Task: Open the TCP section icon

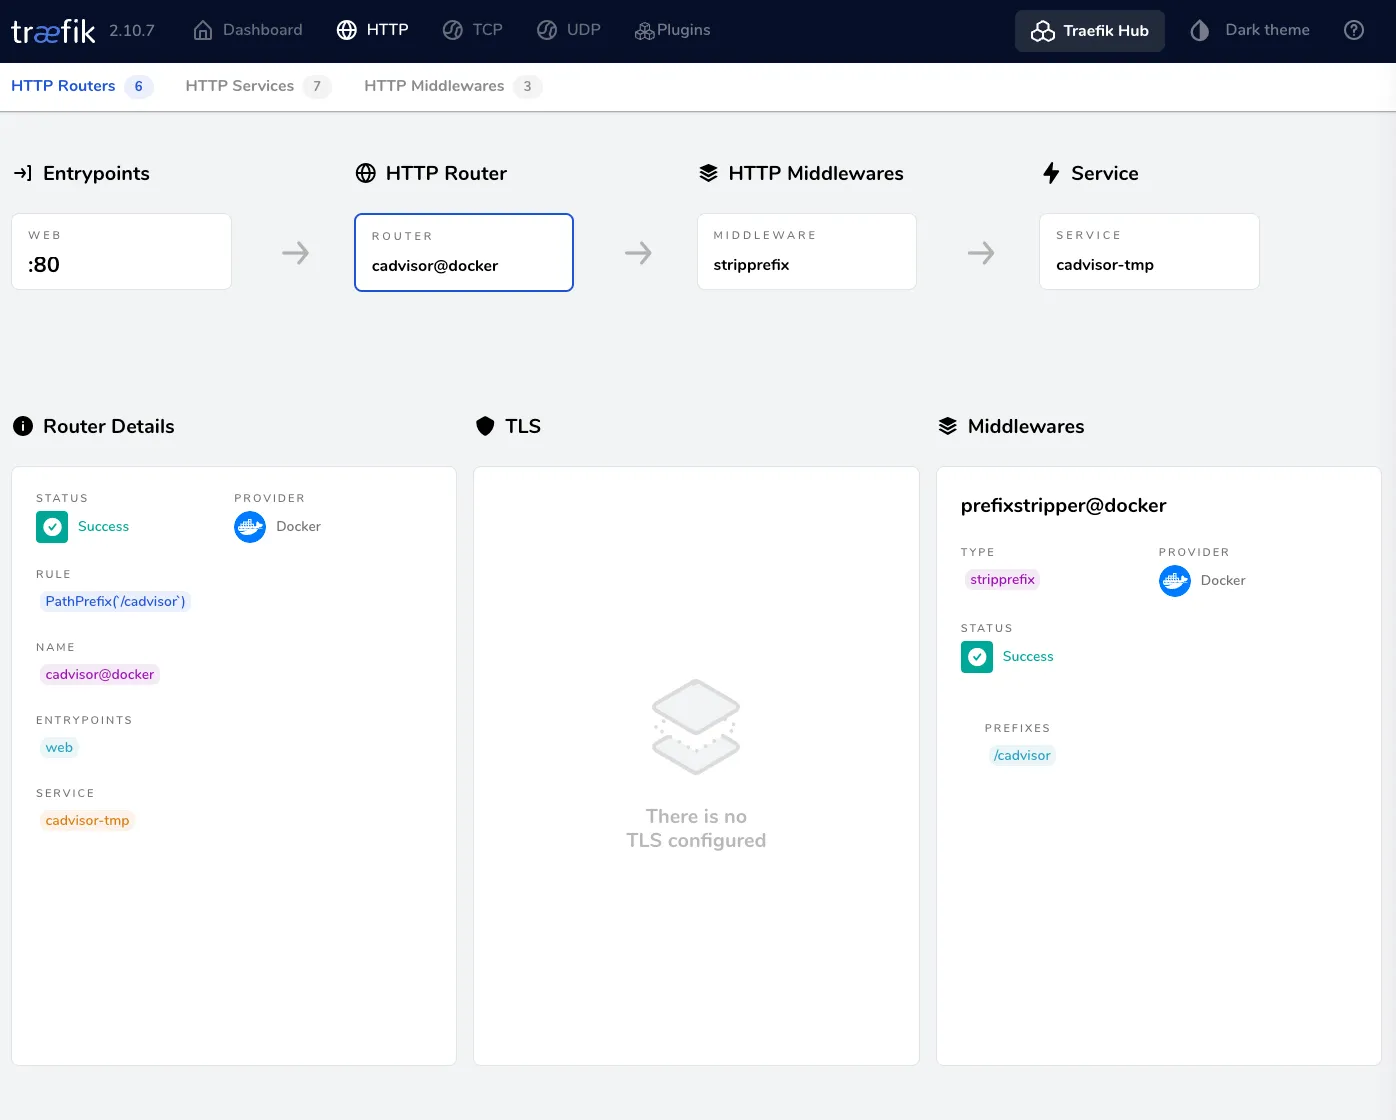Action: [x=451, y=29]
